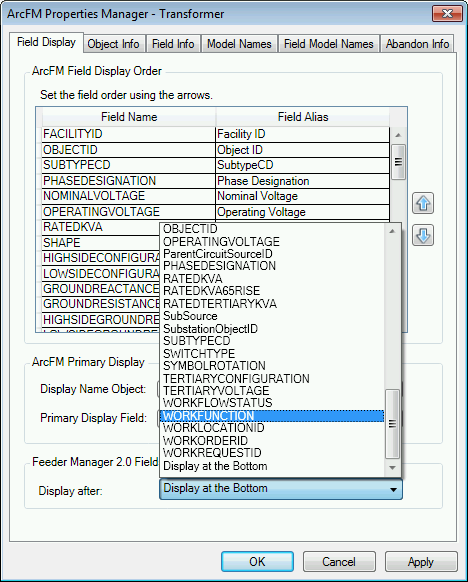
Task: Choose SUBTYPECD in the dropdown list
Action: tap(272, 341)
